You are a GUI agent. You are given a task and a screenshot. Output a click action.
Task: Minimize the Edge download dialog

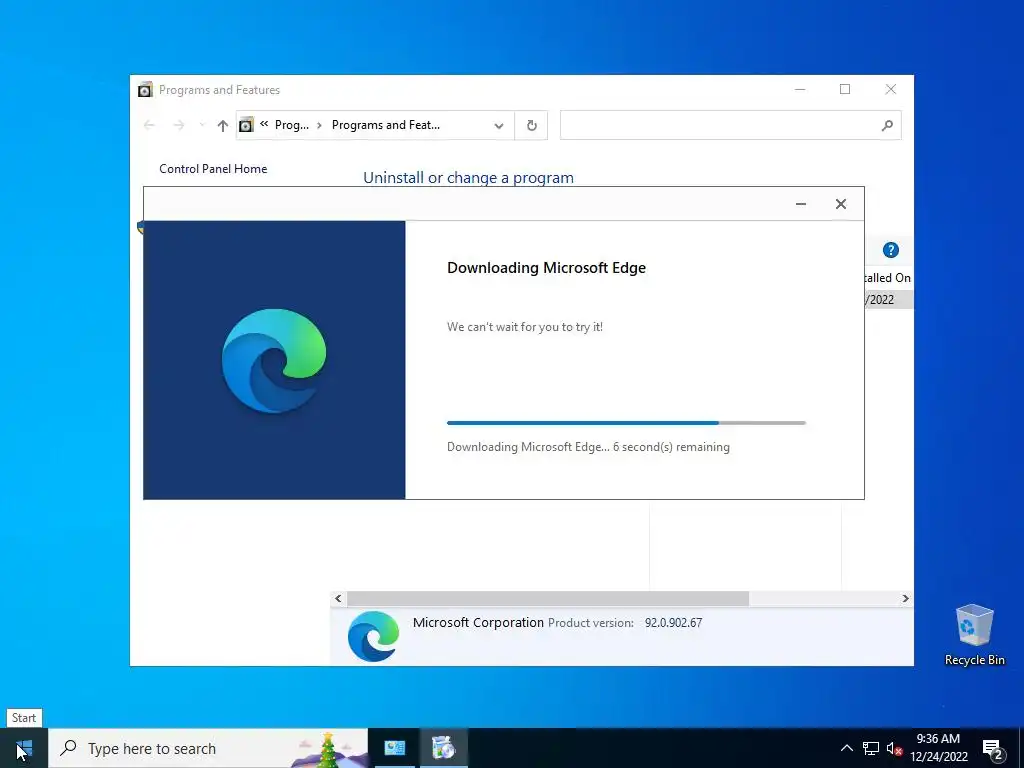801,204
